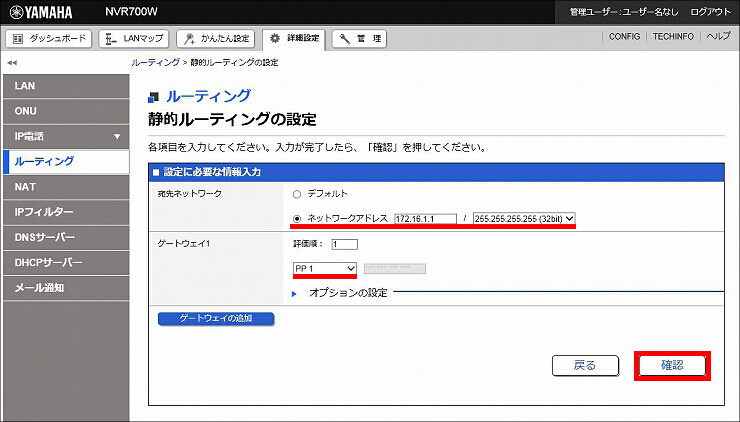Click the CONFIG link
Viewport: 740px width, 422px height.
(624, 36)
